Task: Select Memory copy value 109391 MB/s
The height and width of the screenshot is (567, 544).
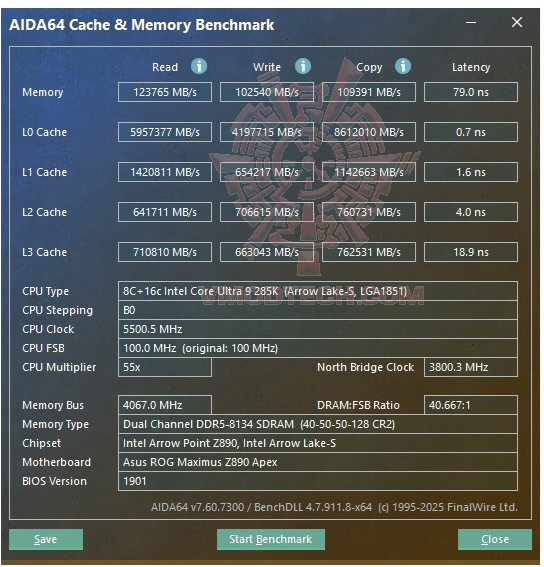Action: (x=369, y=92)
